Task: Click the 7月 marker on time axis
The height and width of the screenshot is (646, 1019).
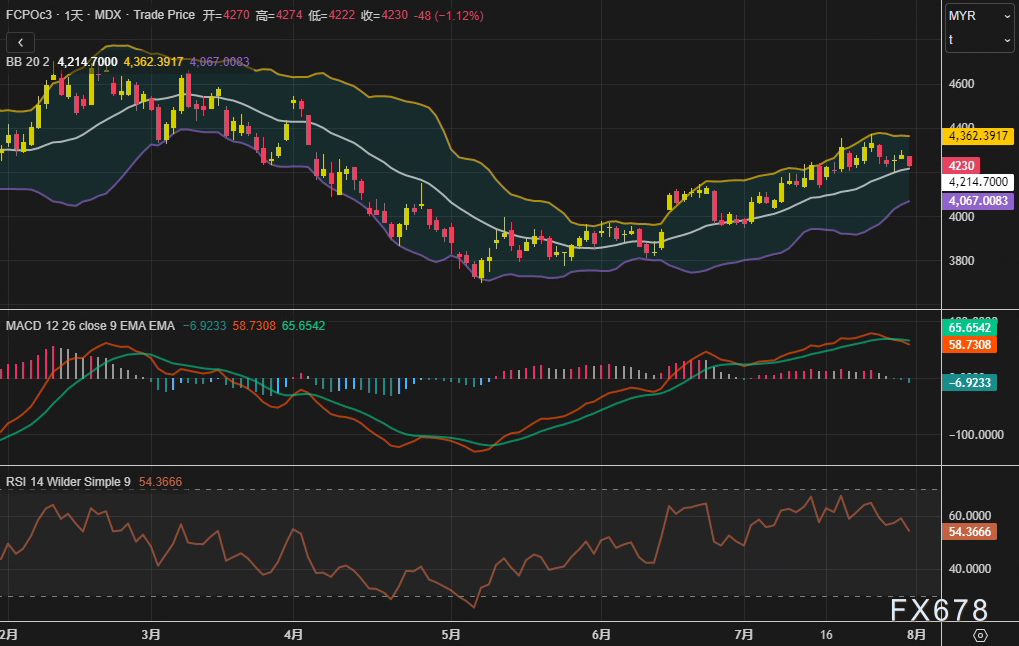Action: point(743,634)
